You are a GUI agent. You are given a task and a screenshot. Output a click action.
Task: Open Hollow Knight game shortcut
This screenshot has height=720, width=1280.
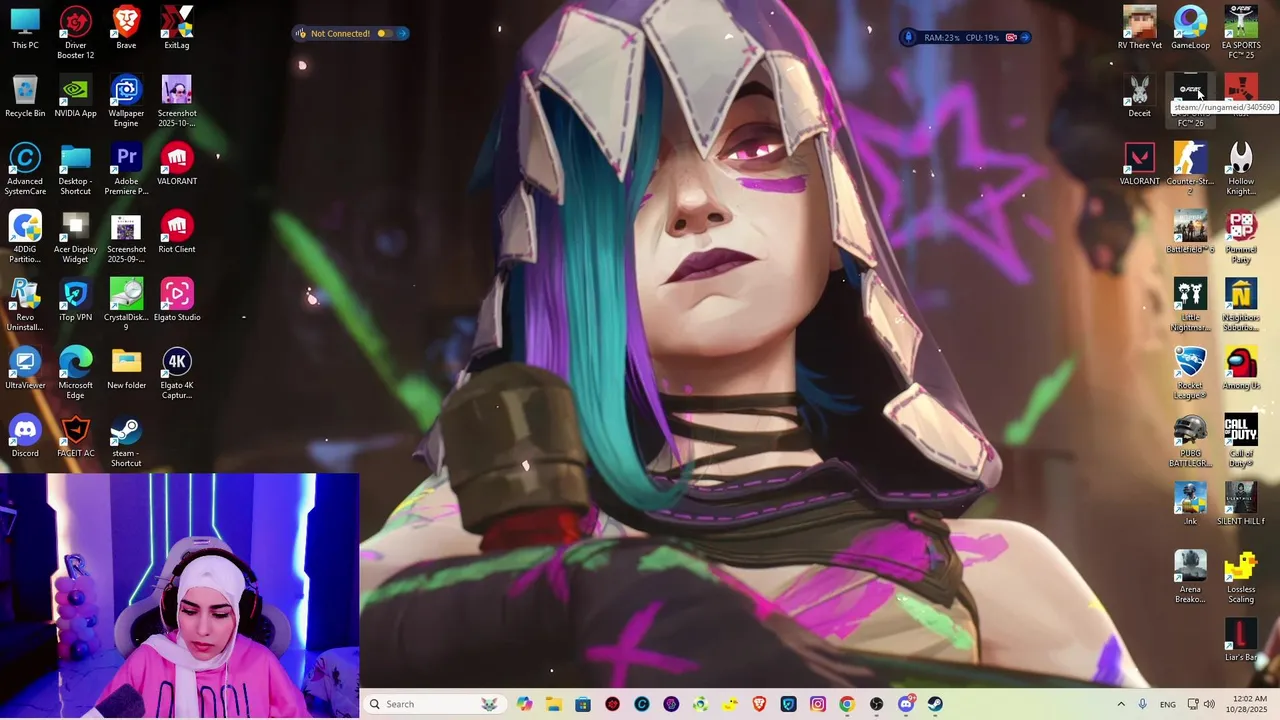1241,168
